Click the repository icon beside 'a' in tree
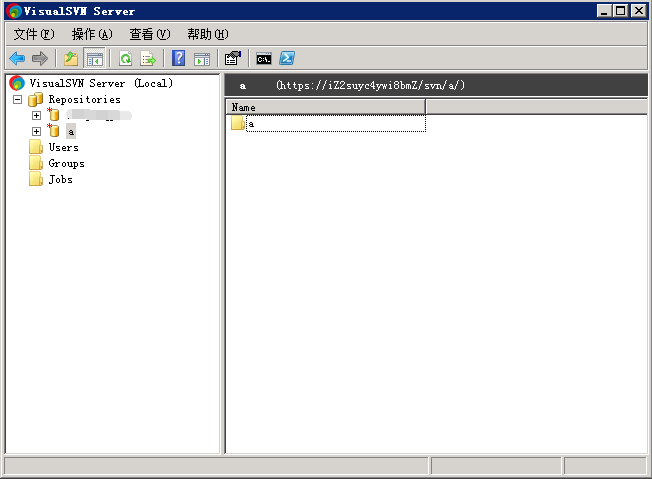Image resolution: width=652 pixels, height=479 pixels. coord(53,131)
